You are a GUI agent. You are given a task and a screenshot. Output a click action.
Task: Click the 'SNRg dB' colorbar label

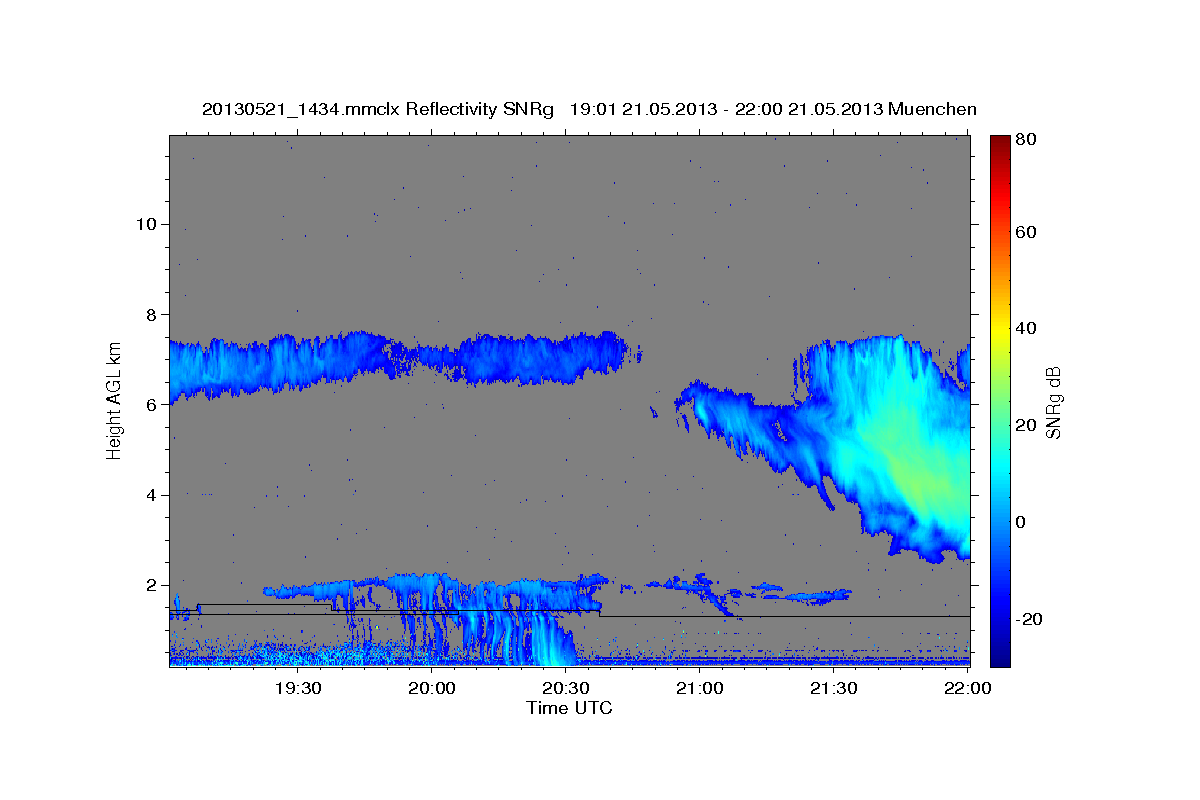pyautogui.click(x=1053, y=401)
